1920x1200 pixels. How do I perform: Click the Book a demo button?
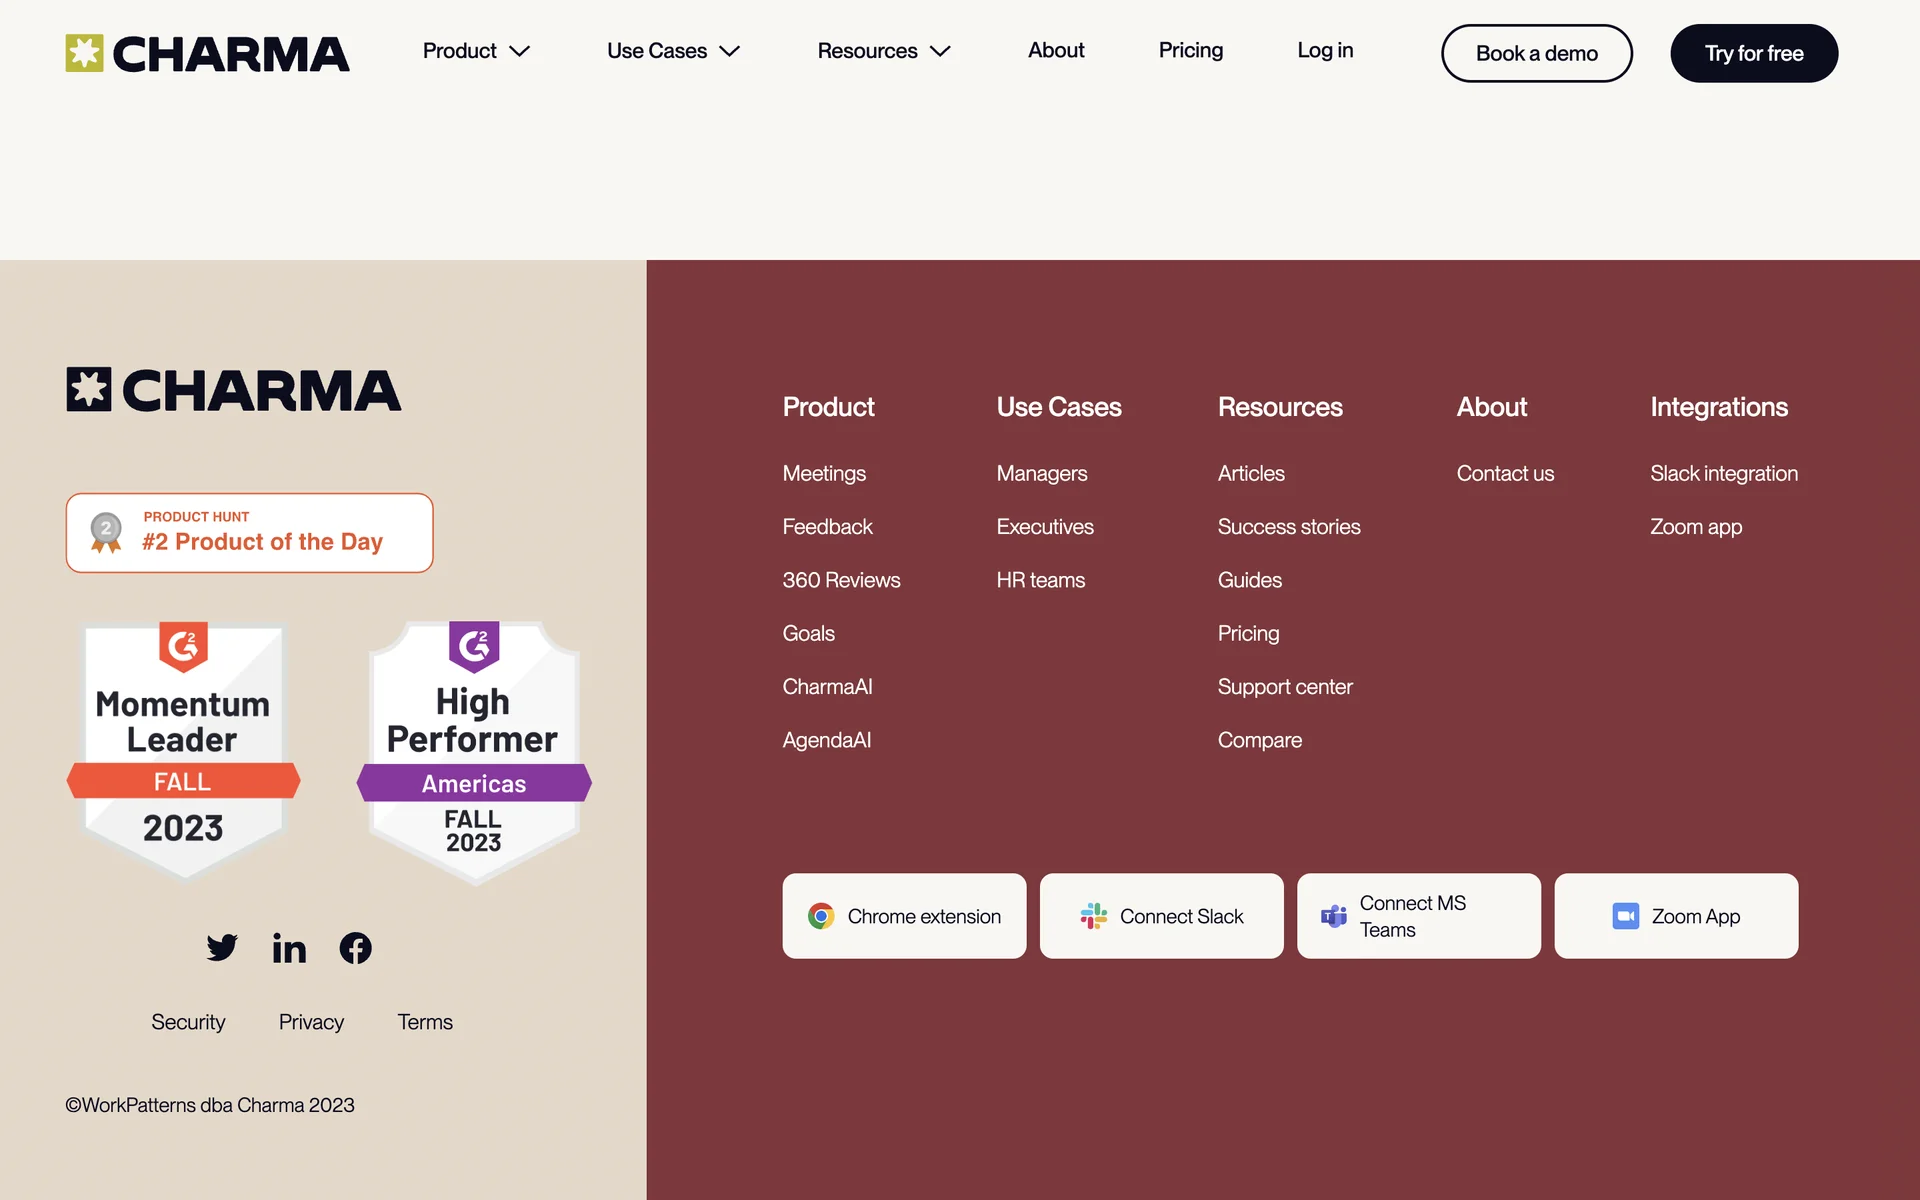point(1536,53)
